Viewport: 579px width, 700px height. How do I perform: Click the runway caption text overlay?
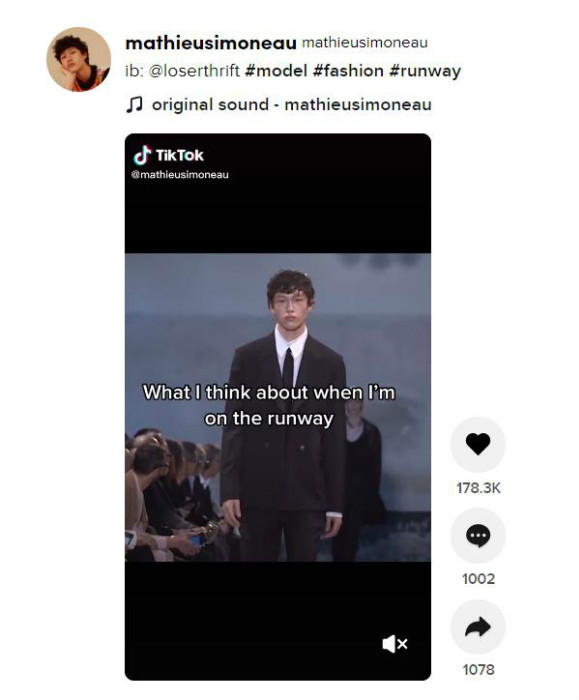(x=269, y=405)
